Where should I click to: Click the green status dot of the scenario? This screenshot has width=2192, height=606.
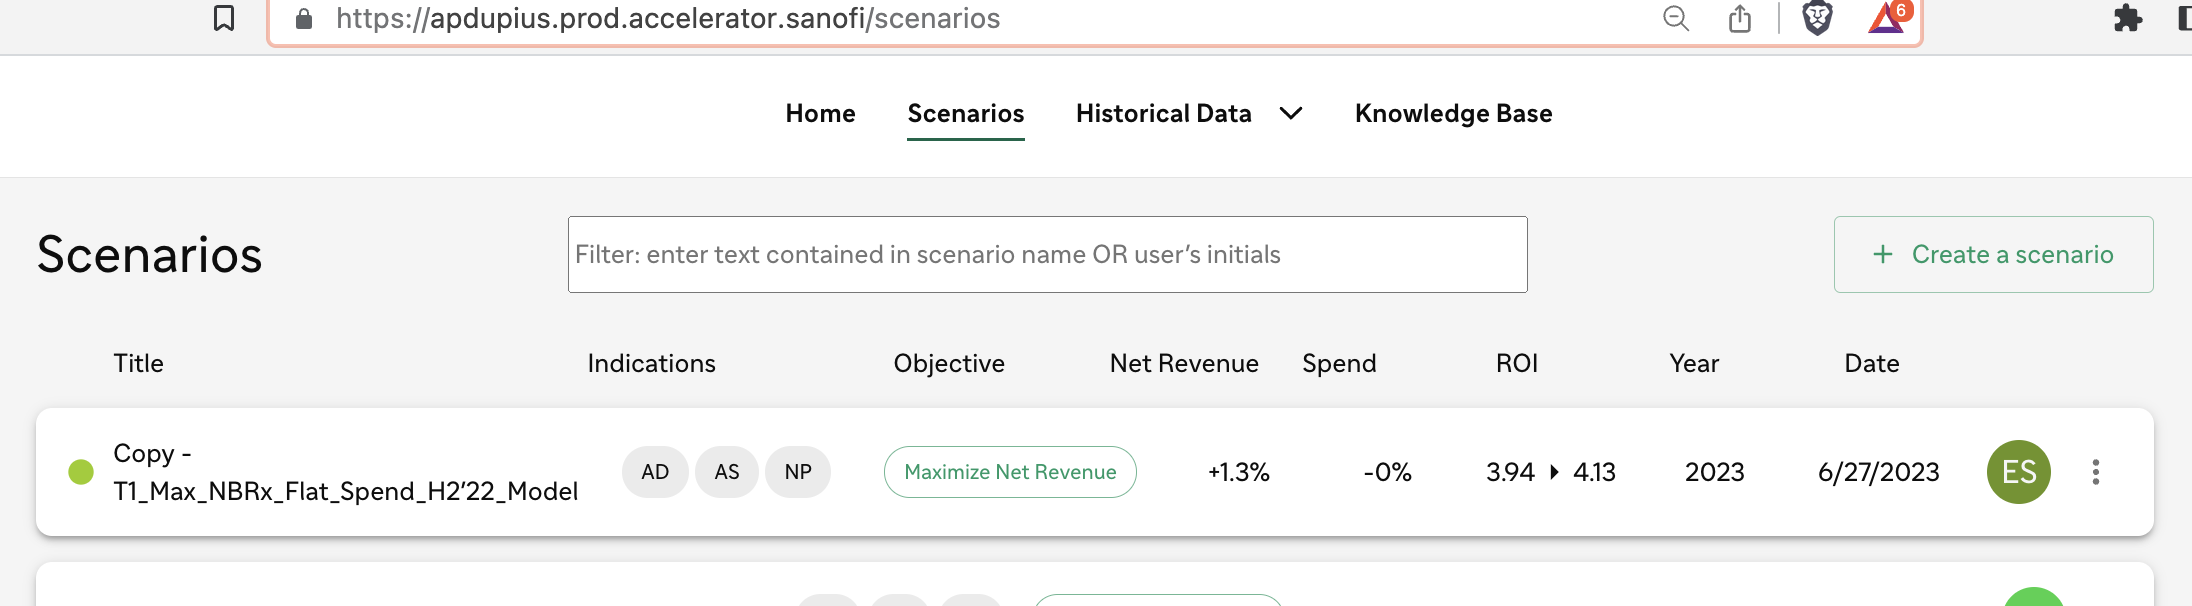(x=81, y=472)
